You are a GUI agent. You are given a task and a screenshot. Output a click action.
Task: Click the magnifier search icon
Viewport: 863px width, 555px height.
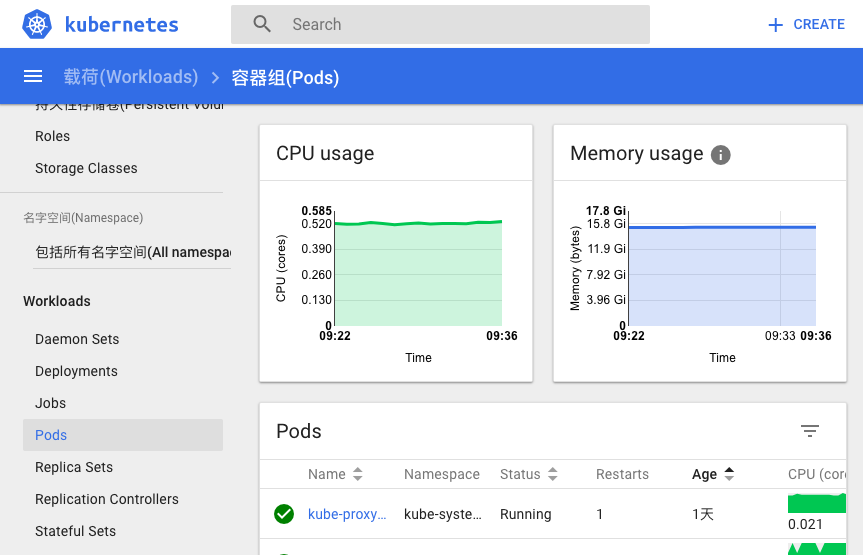coord(262,24)
